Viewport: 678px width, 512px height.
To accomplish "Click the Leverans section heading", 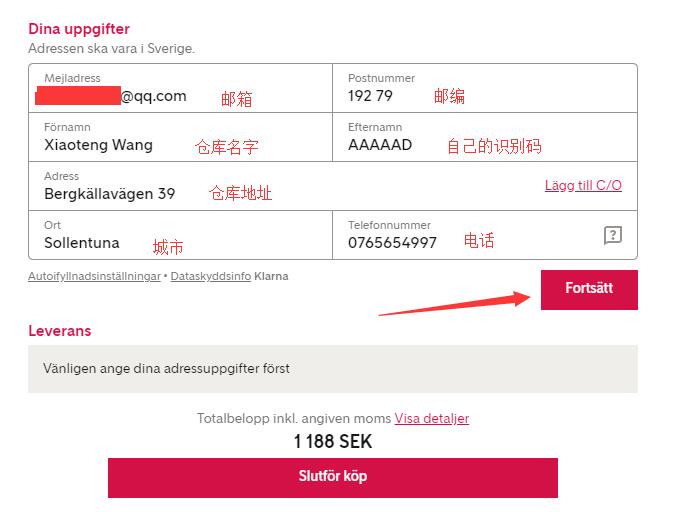I will [60, 331].
